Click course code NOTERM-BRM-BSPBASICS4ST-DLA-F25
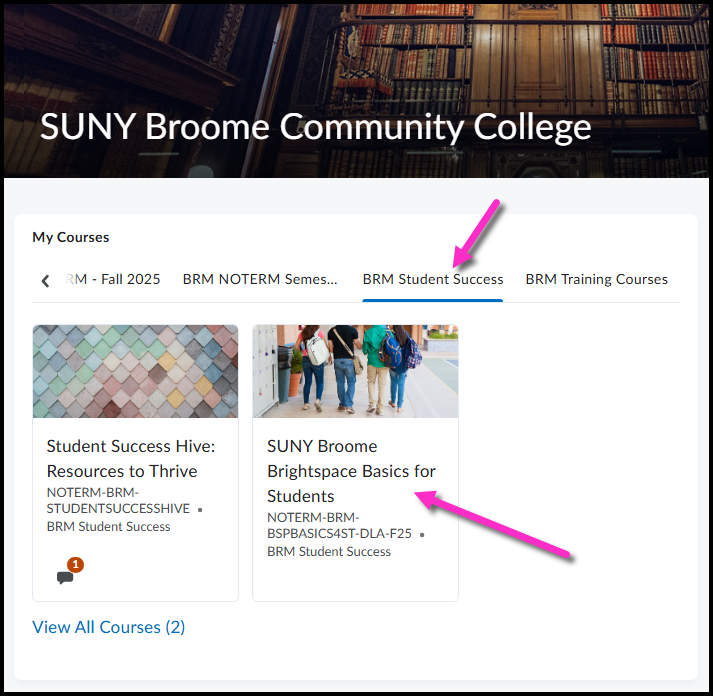This screenshot has height=696, width=713. [339, 526]
